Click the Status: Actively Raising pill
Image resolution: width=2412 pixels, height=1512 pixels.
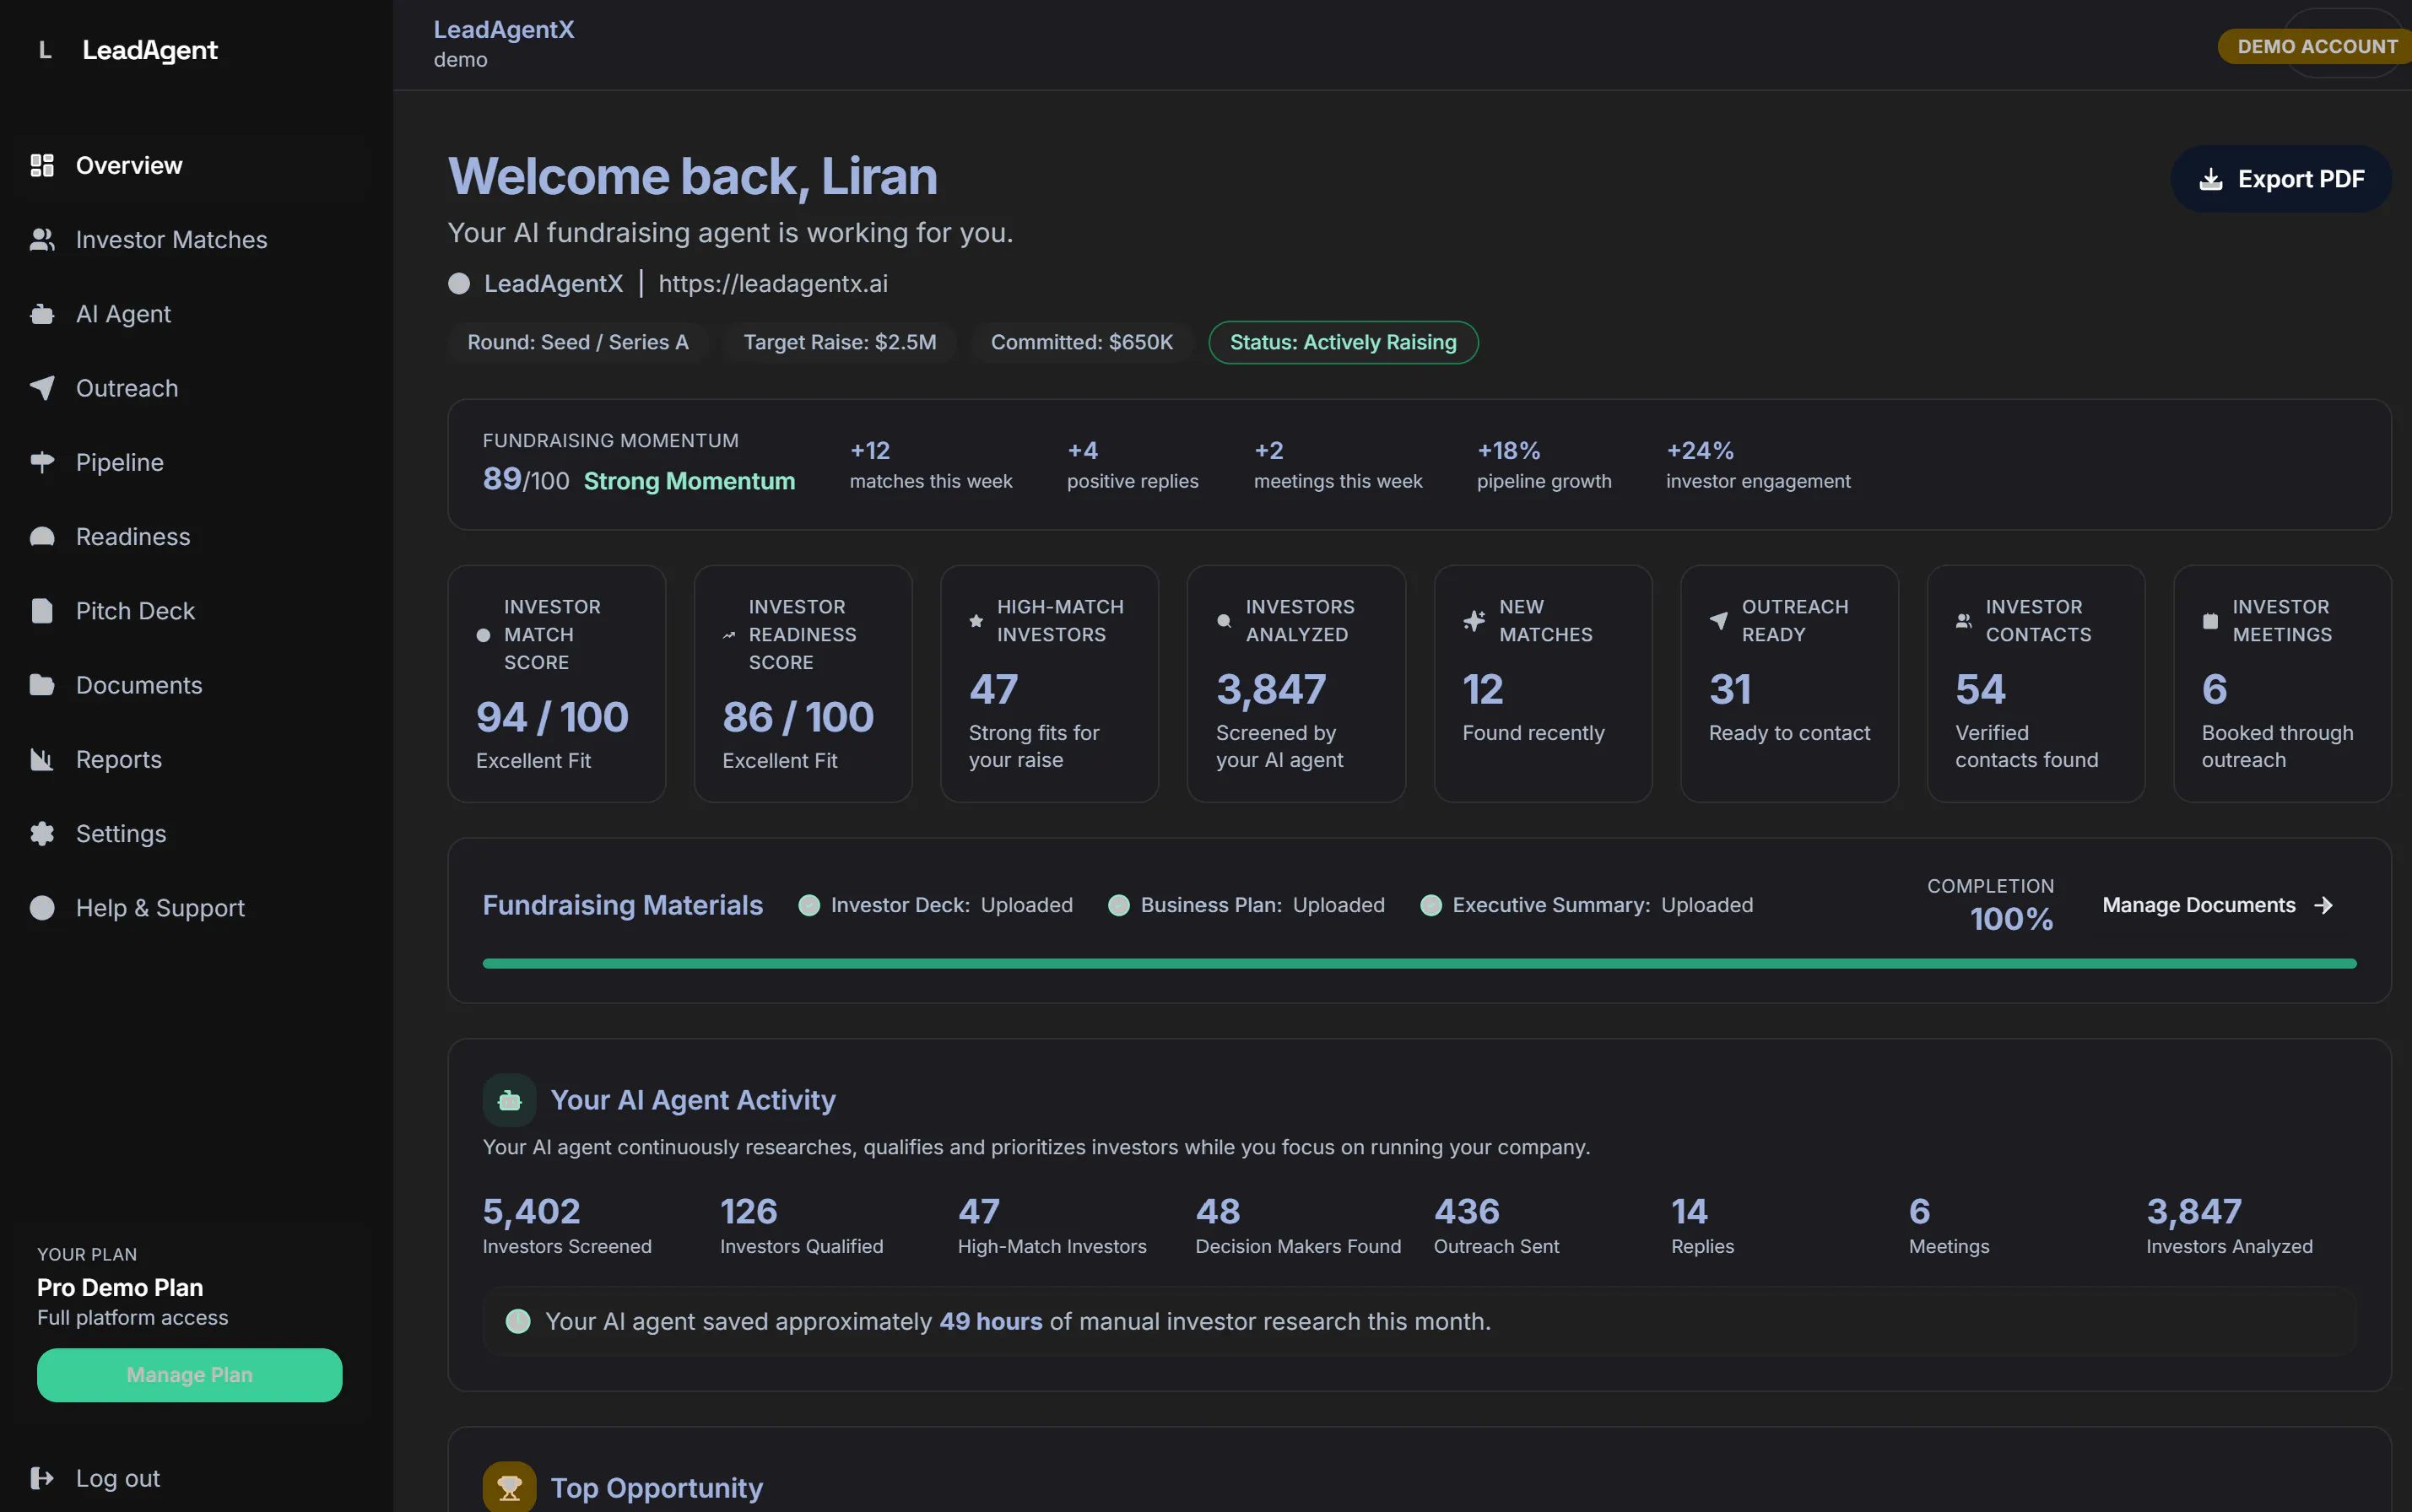[1343, 342]
